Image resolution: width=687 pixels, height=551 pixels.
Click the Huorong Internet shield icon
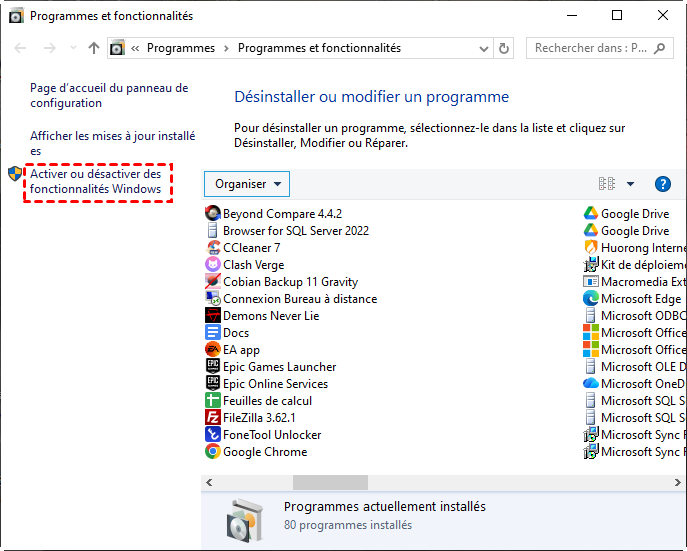tap(591, 247)
